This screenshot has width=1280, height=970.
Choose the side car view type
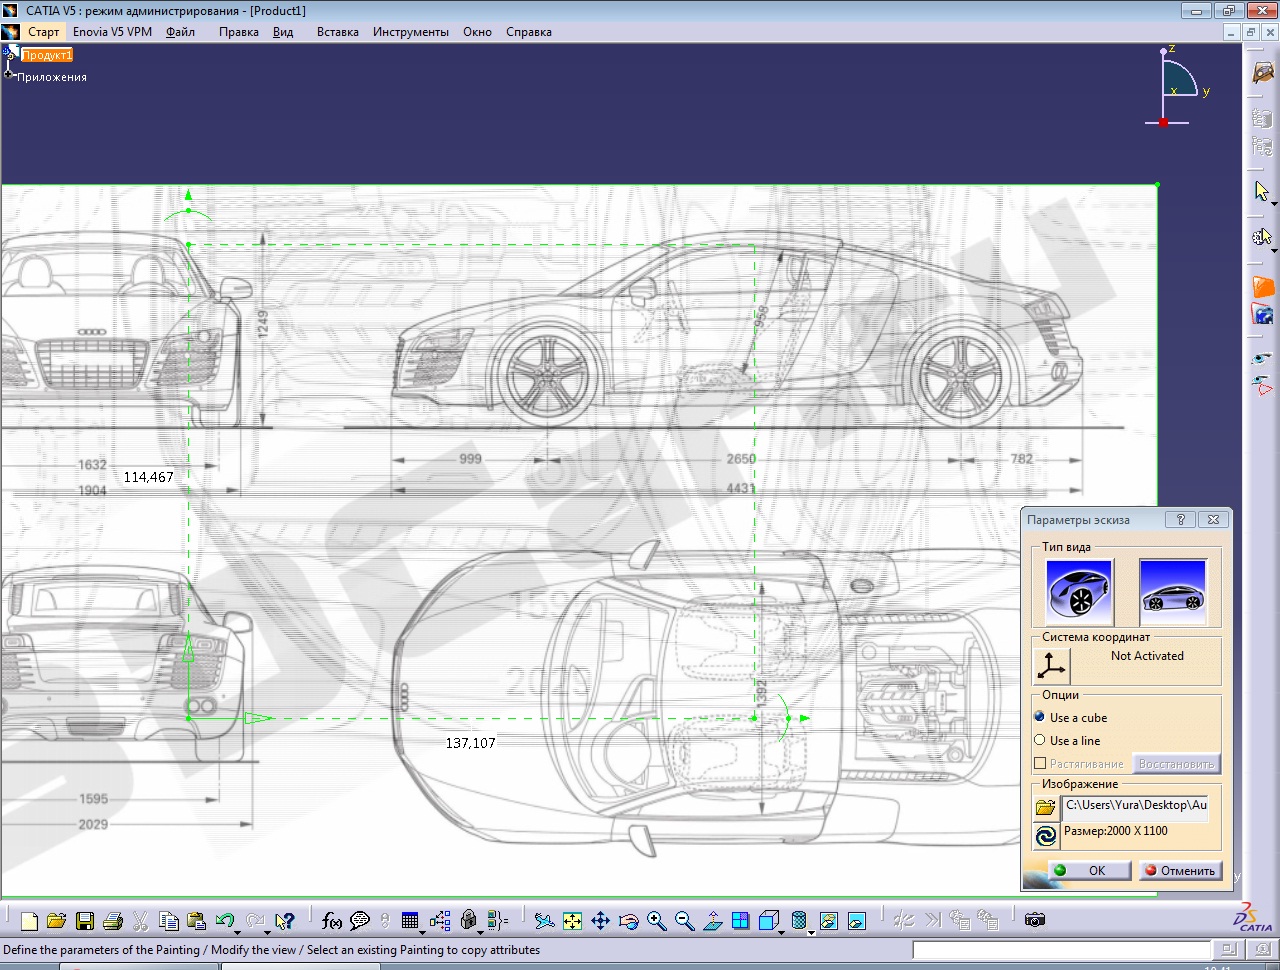pos(1173,592)
